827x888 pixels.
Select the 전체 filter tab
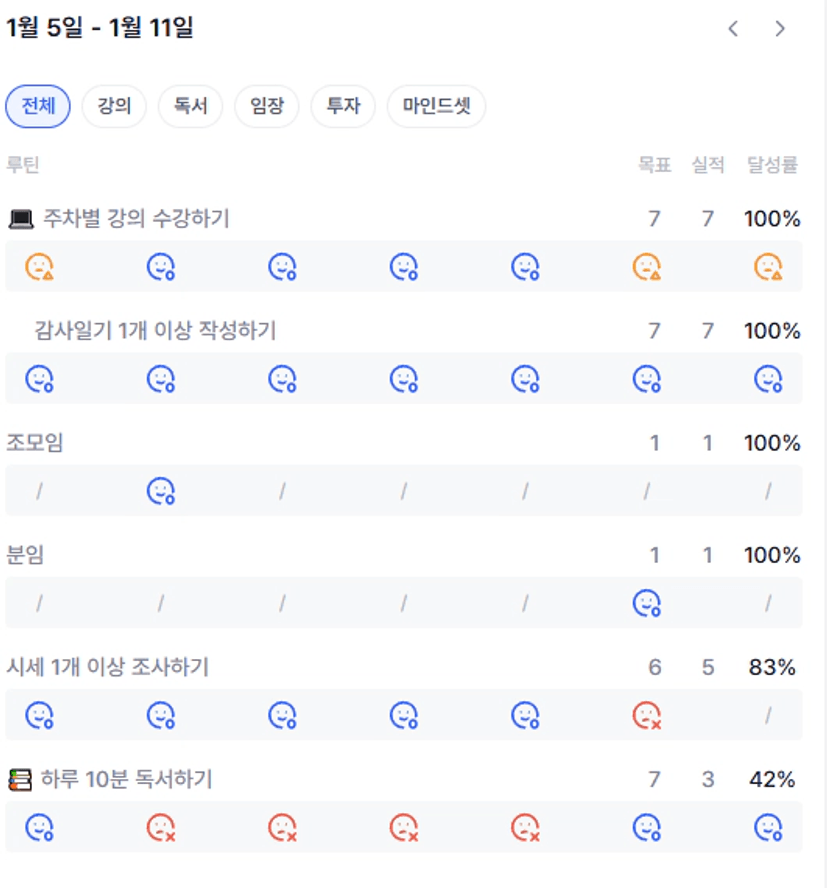pos(38,106)
